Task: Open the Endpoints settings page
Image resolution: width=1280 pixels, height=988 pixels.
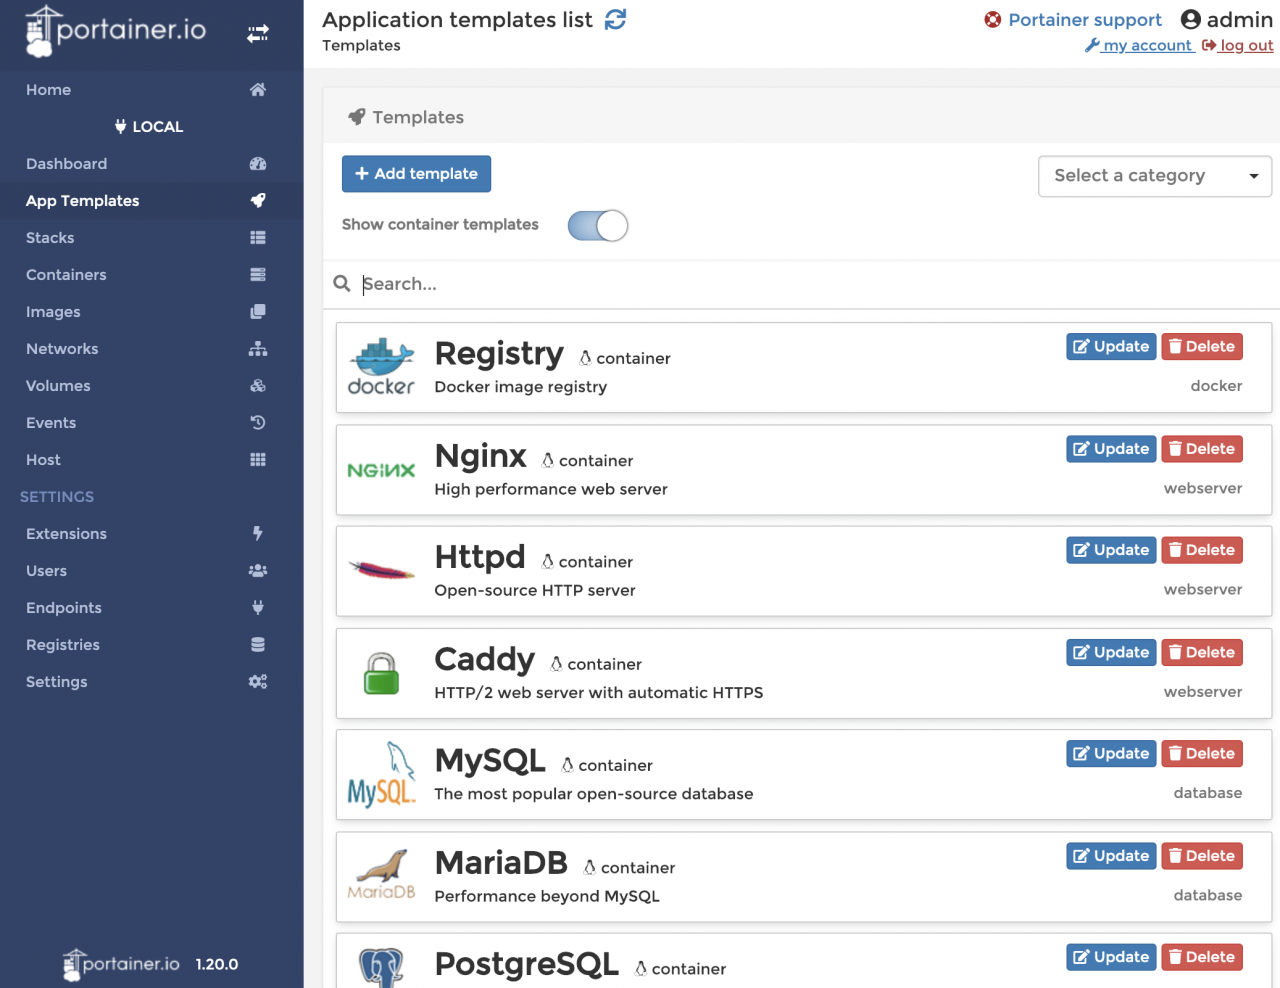Action: (64, 608)
